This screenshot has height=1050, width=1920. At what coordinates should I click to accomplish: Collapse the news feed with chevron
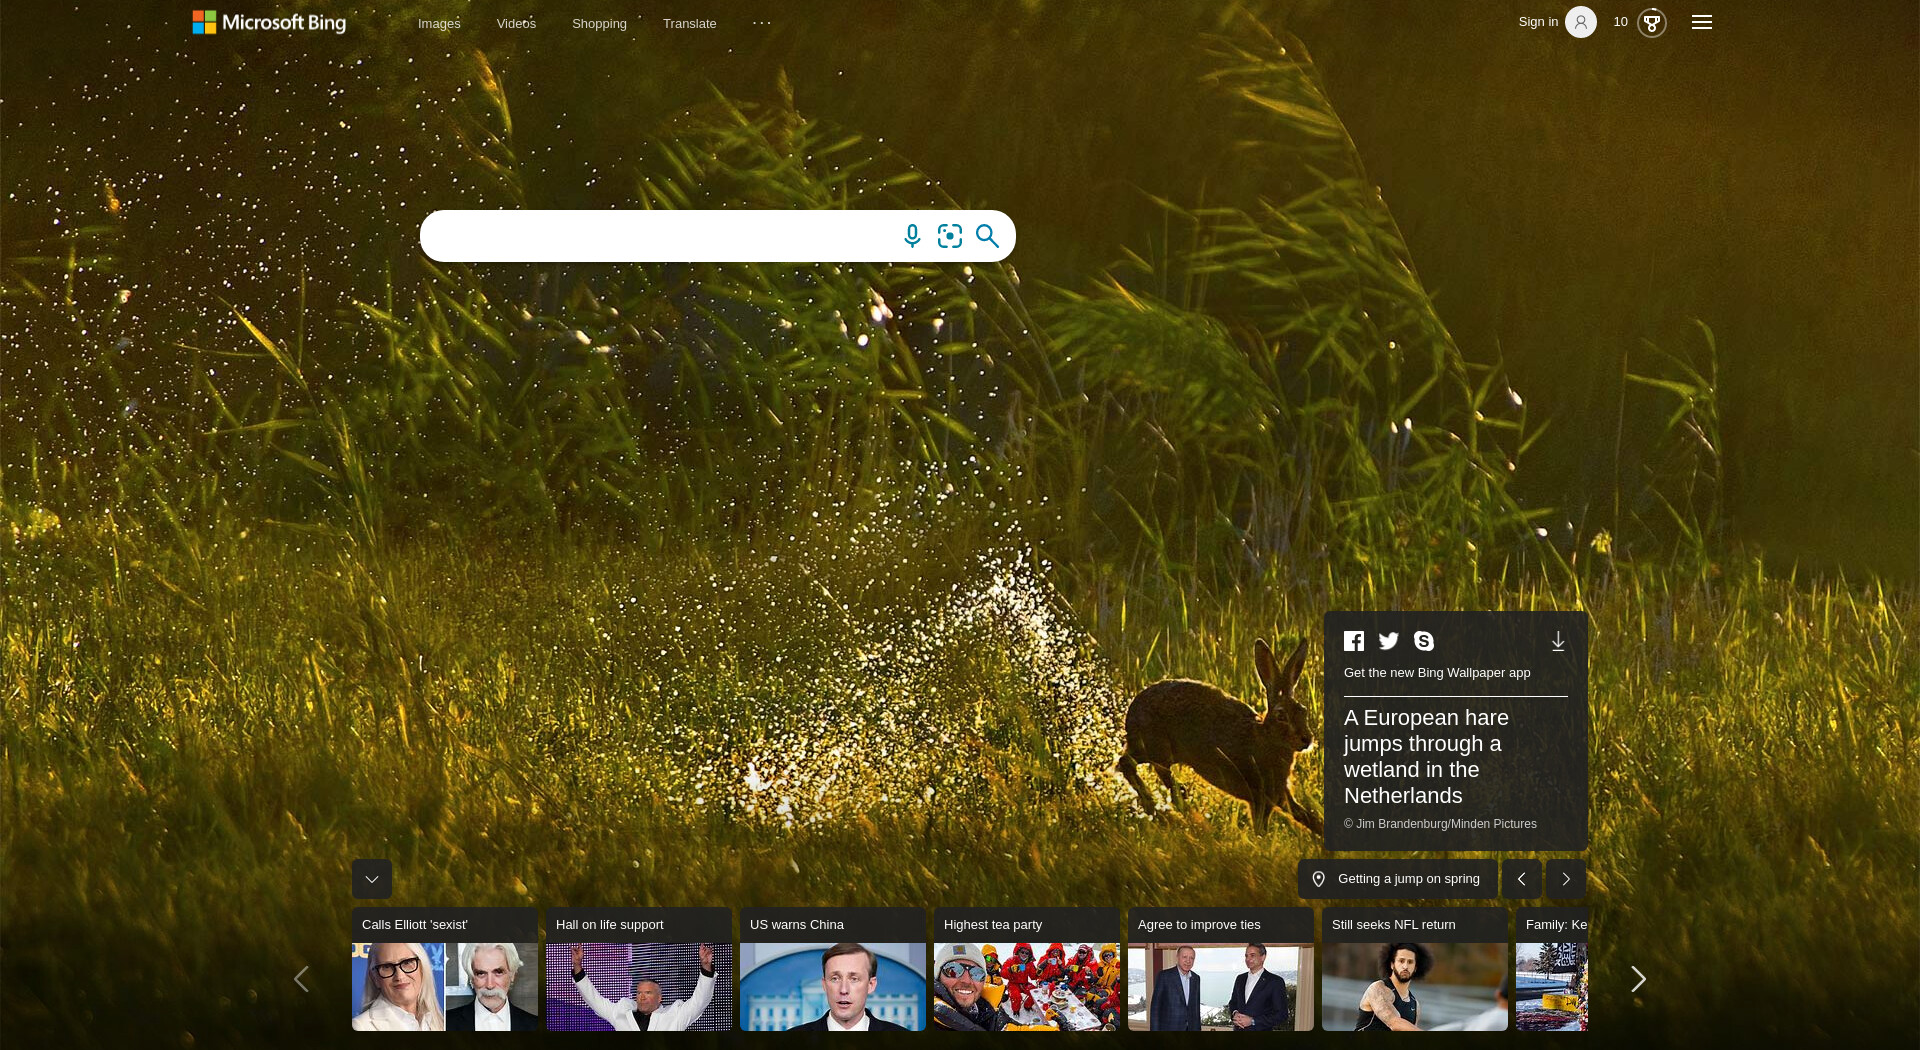(372, 879)
